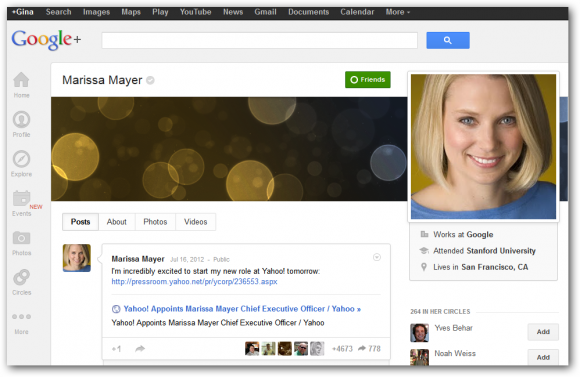
Task: Click Marissa Mayer author name on post
Action: pos(138,259)
